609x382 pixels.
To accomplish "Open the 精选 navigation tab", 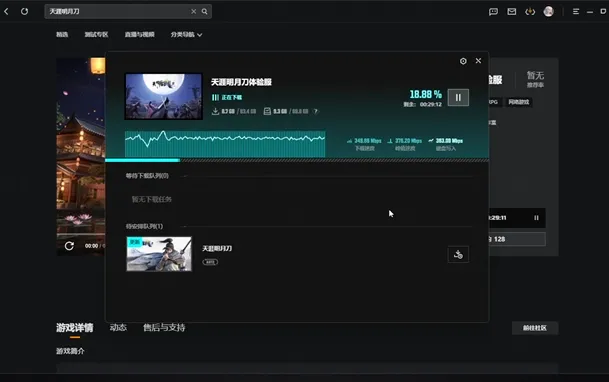I will [62, 35].
